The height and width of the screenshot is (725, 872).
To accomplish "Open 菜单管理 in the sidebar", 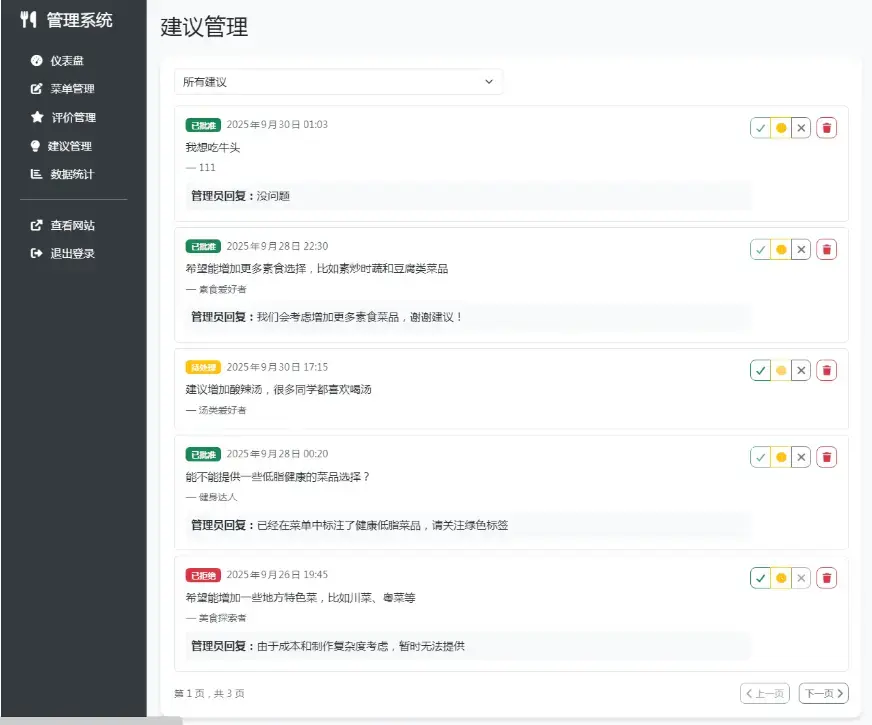I will 72,89.
